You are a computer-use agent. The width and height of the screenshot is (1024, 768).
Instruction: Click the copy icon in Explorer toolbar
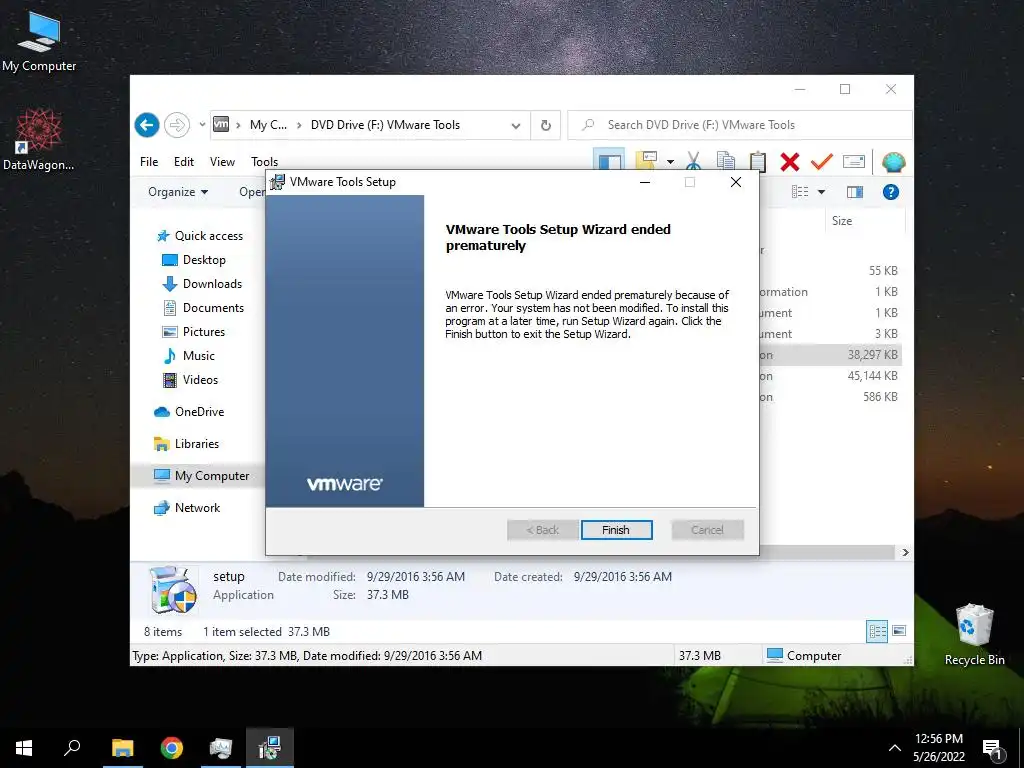(x=726, y=161)
